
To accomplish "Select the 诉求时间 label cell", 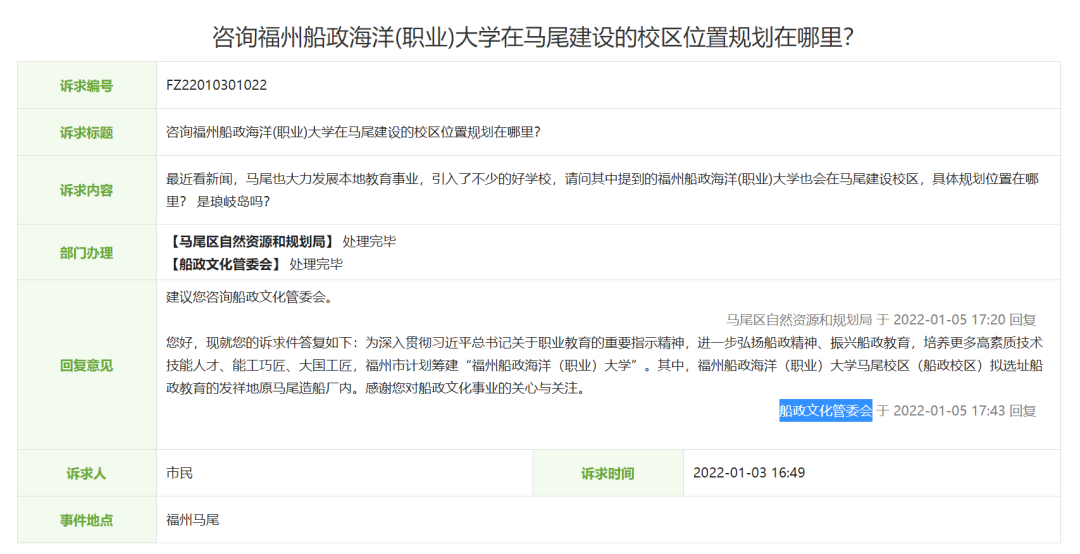I will click(x=608, y=473).
